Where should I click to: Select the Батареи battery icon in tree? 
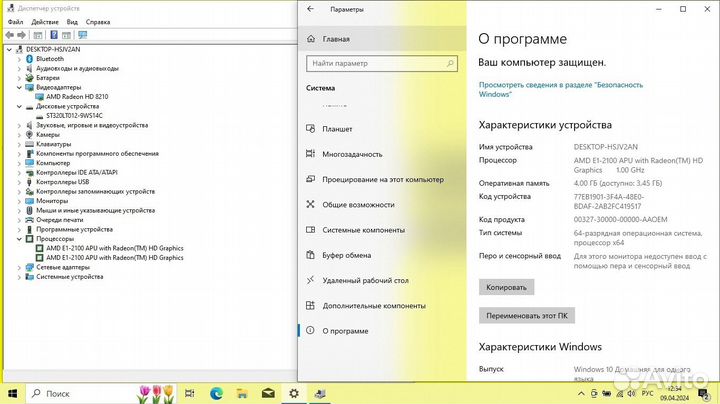(29, 78)
